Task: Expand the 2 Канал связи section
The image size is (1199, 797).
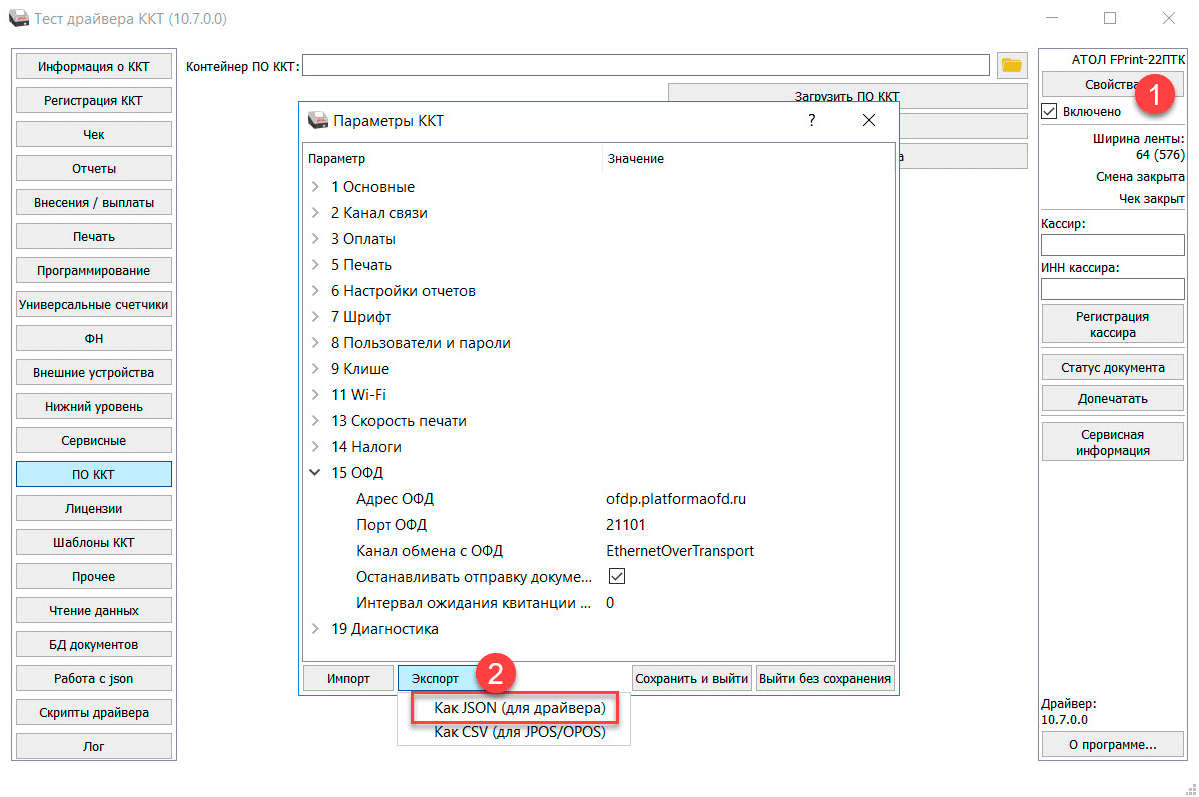Action: point(316,213)
